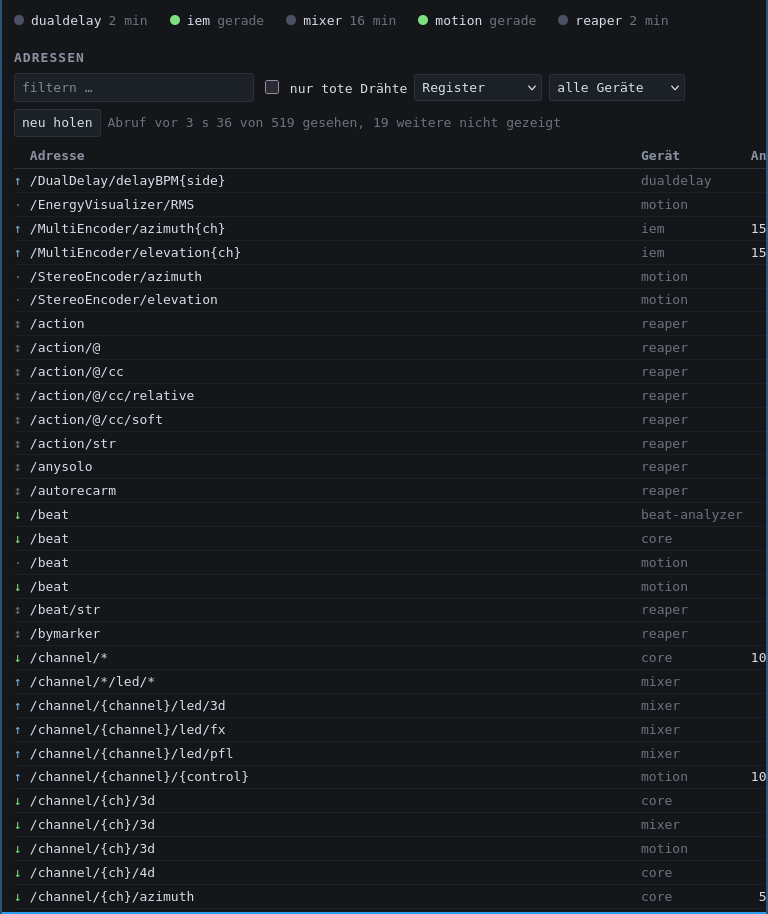Sort by the Gerät column header
The width and height of the screenshot is (768, 914).
(x=660, y=156)
